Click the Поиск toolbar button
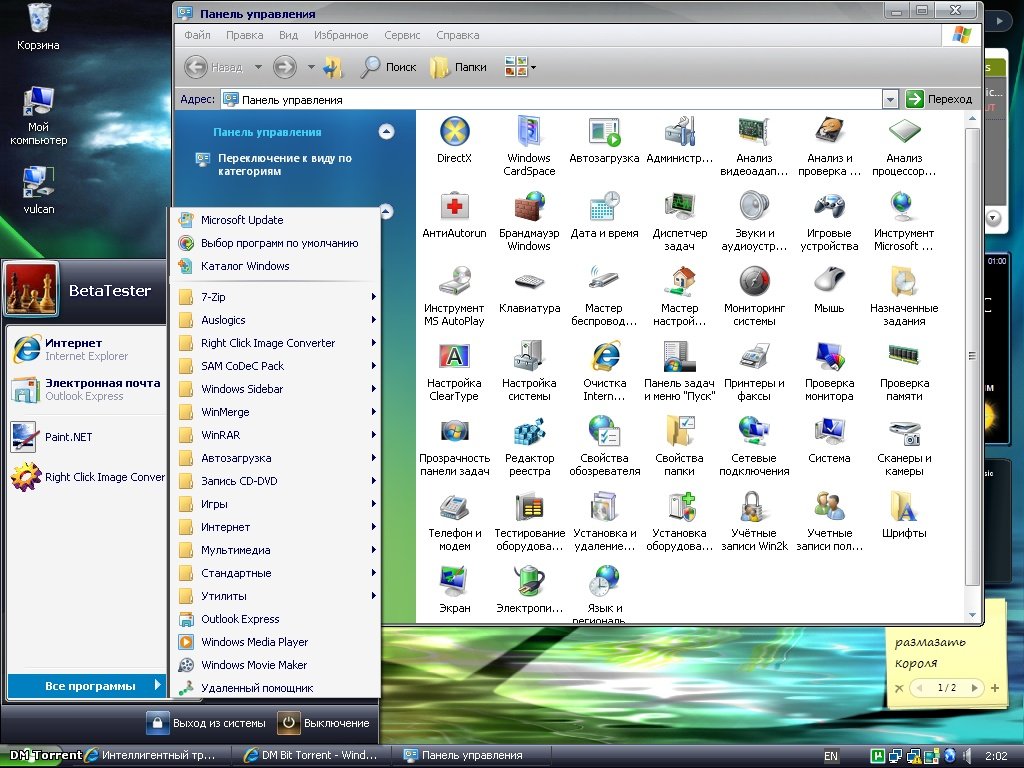The height and width of the screenshot is (768, 1024). coord(389,67)
